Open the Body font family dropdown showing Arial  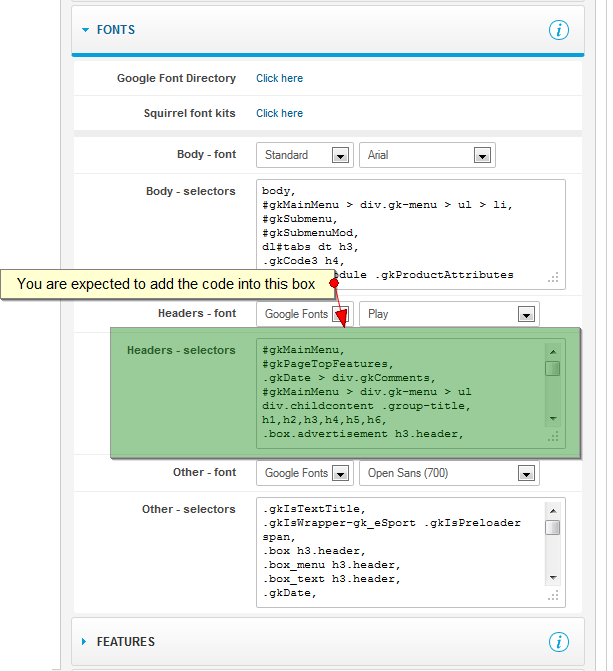(x=427, y=155)
